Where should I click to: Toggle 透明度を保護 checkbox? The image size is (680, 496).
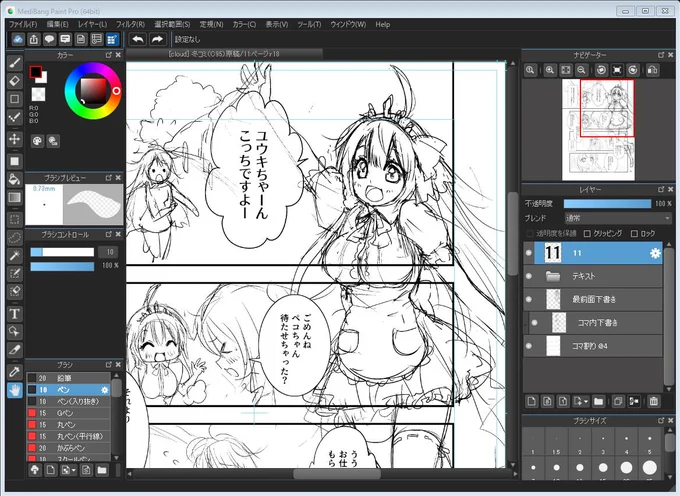point(529,234)
